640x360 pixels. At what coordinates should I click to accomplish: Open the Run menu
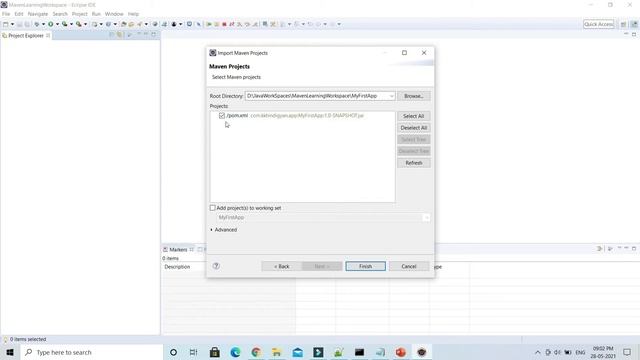coord(96,14)
